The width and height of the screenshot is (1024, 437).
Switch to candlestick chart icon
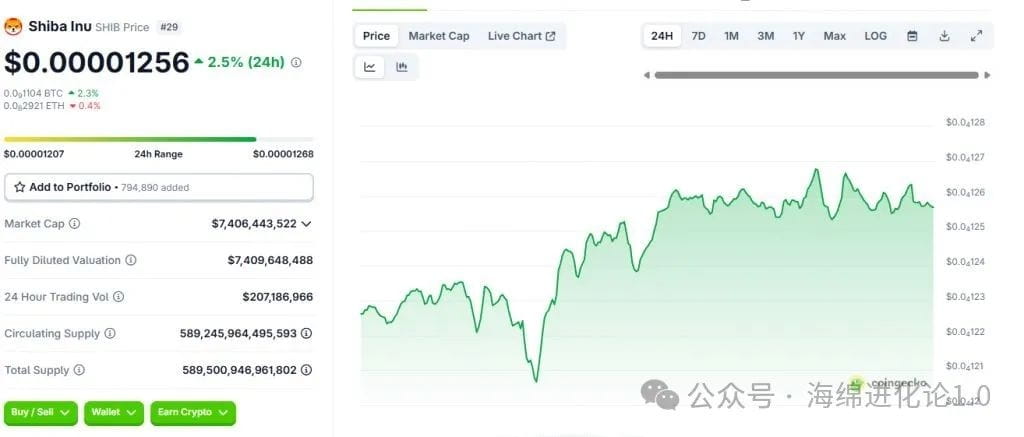(x=402, y=67)
